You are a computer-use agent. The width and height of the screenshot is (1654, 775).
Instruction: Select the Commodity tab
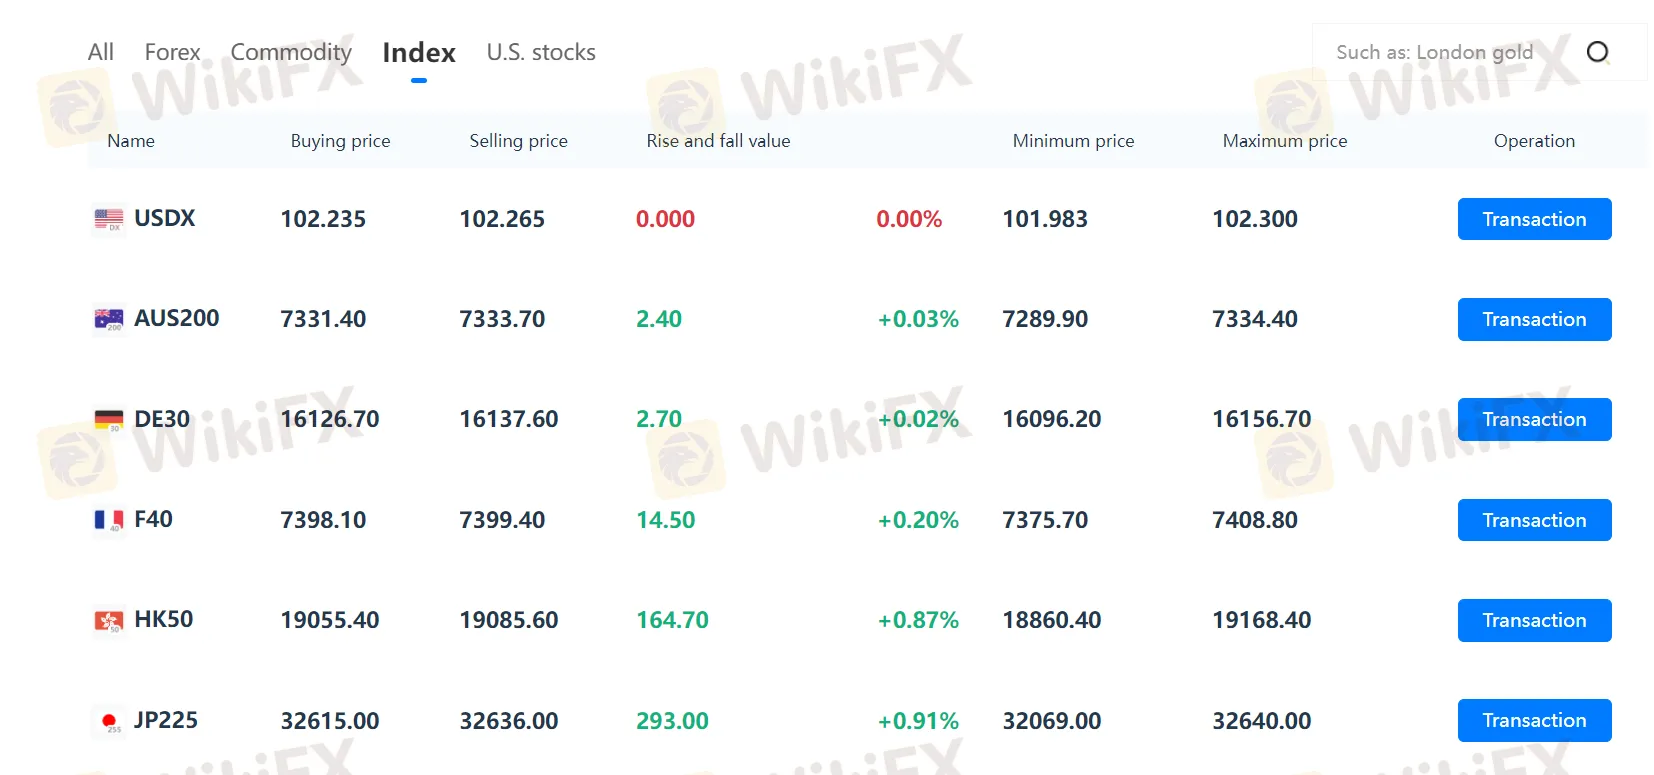point(291,52)
